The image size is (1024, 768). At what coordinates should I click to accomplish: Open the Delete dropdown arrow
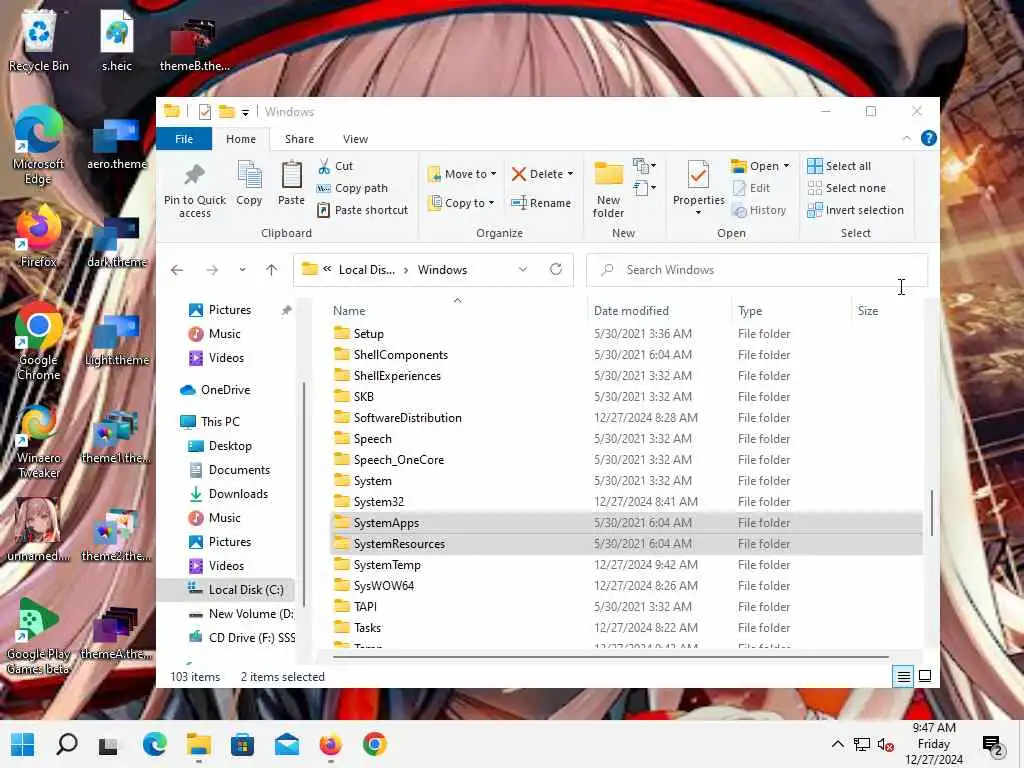click(570, 174)
